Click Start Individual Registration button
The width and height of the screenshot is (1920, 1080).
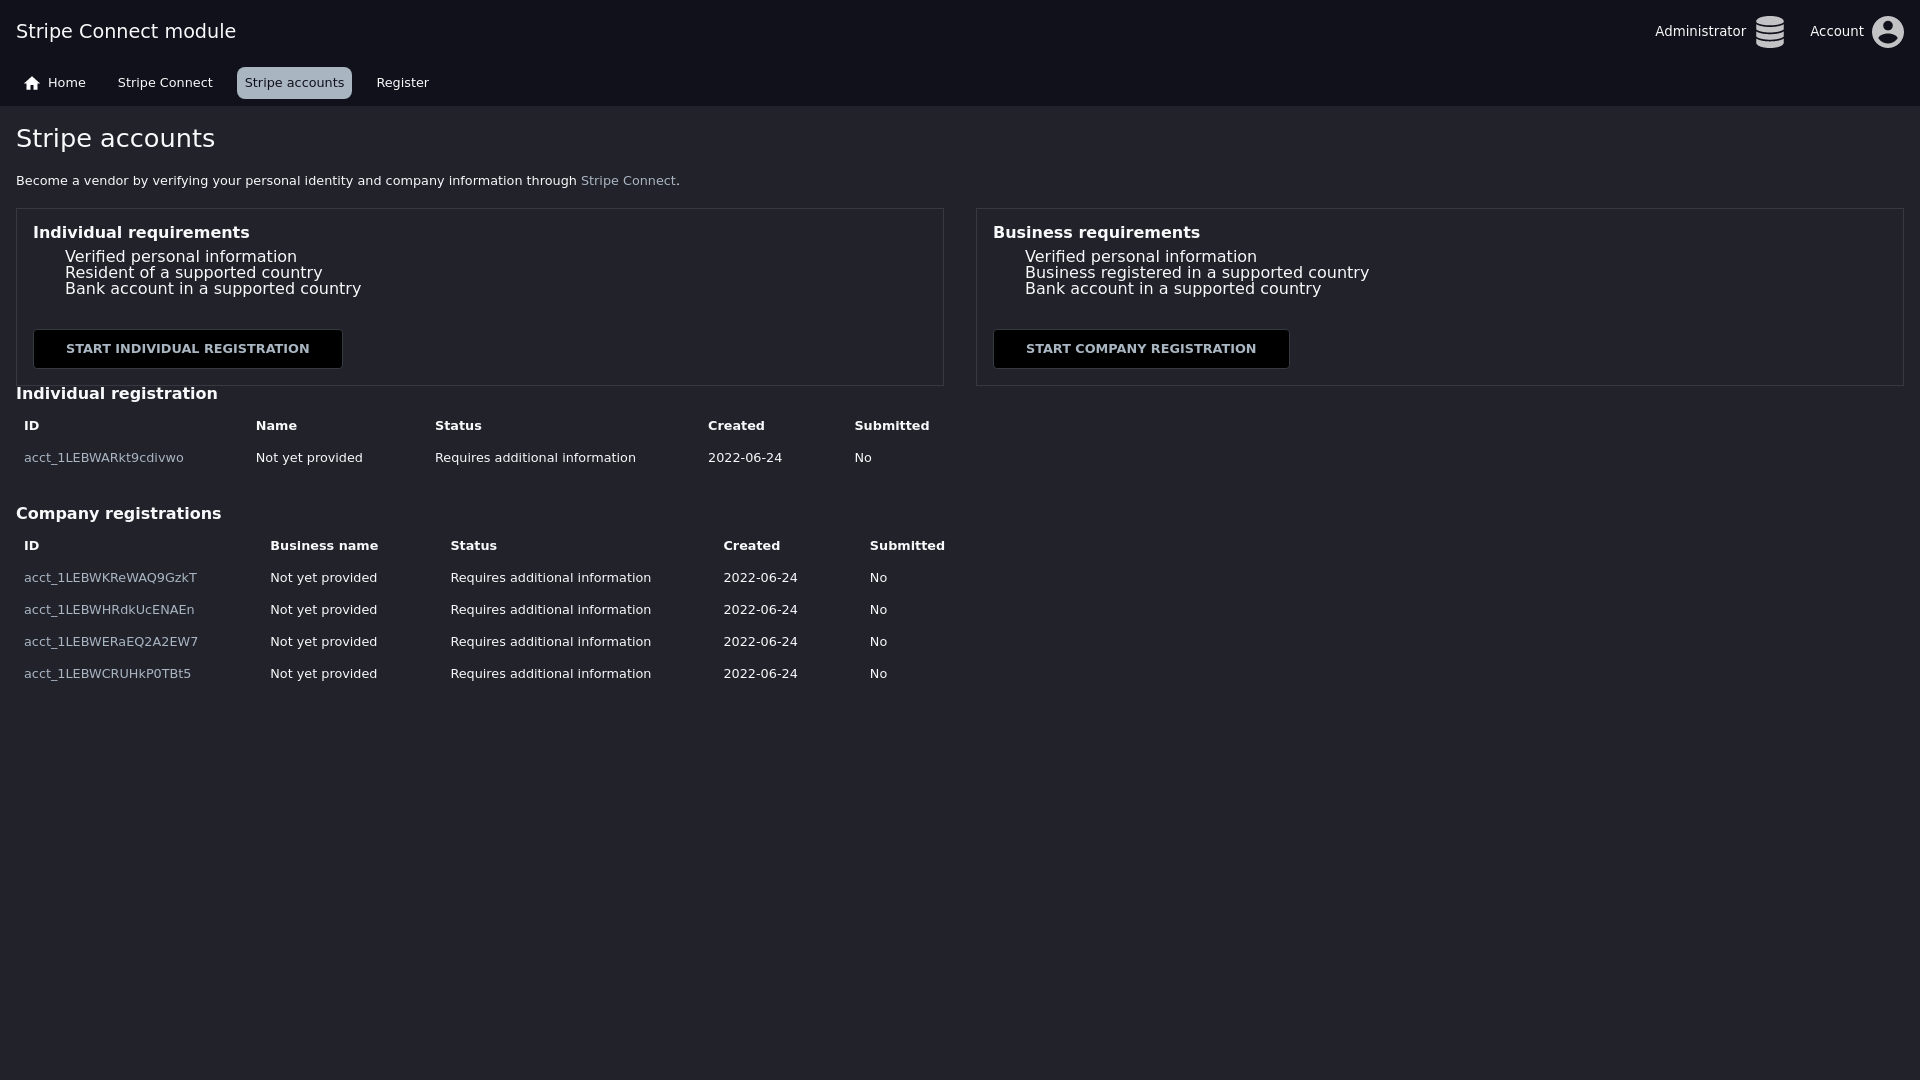[x=188, y=349]
